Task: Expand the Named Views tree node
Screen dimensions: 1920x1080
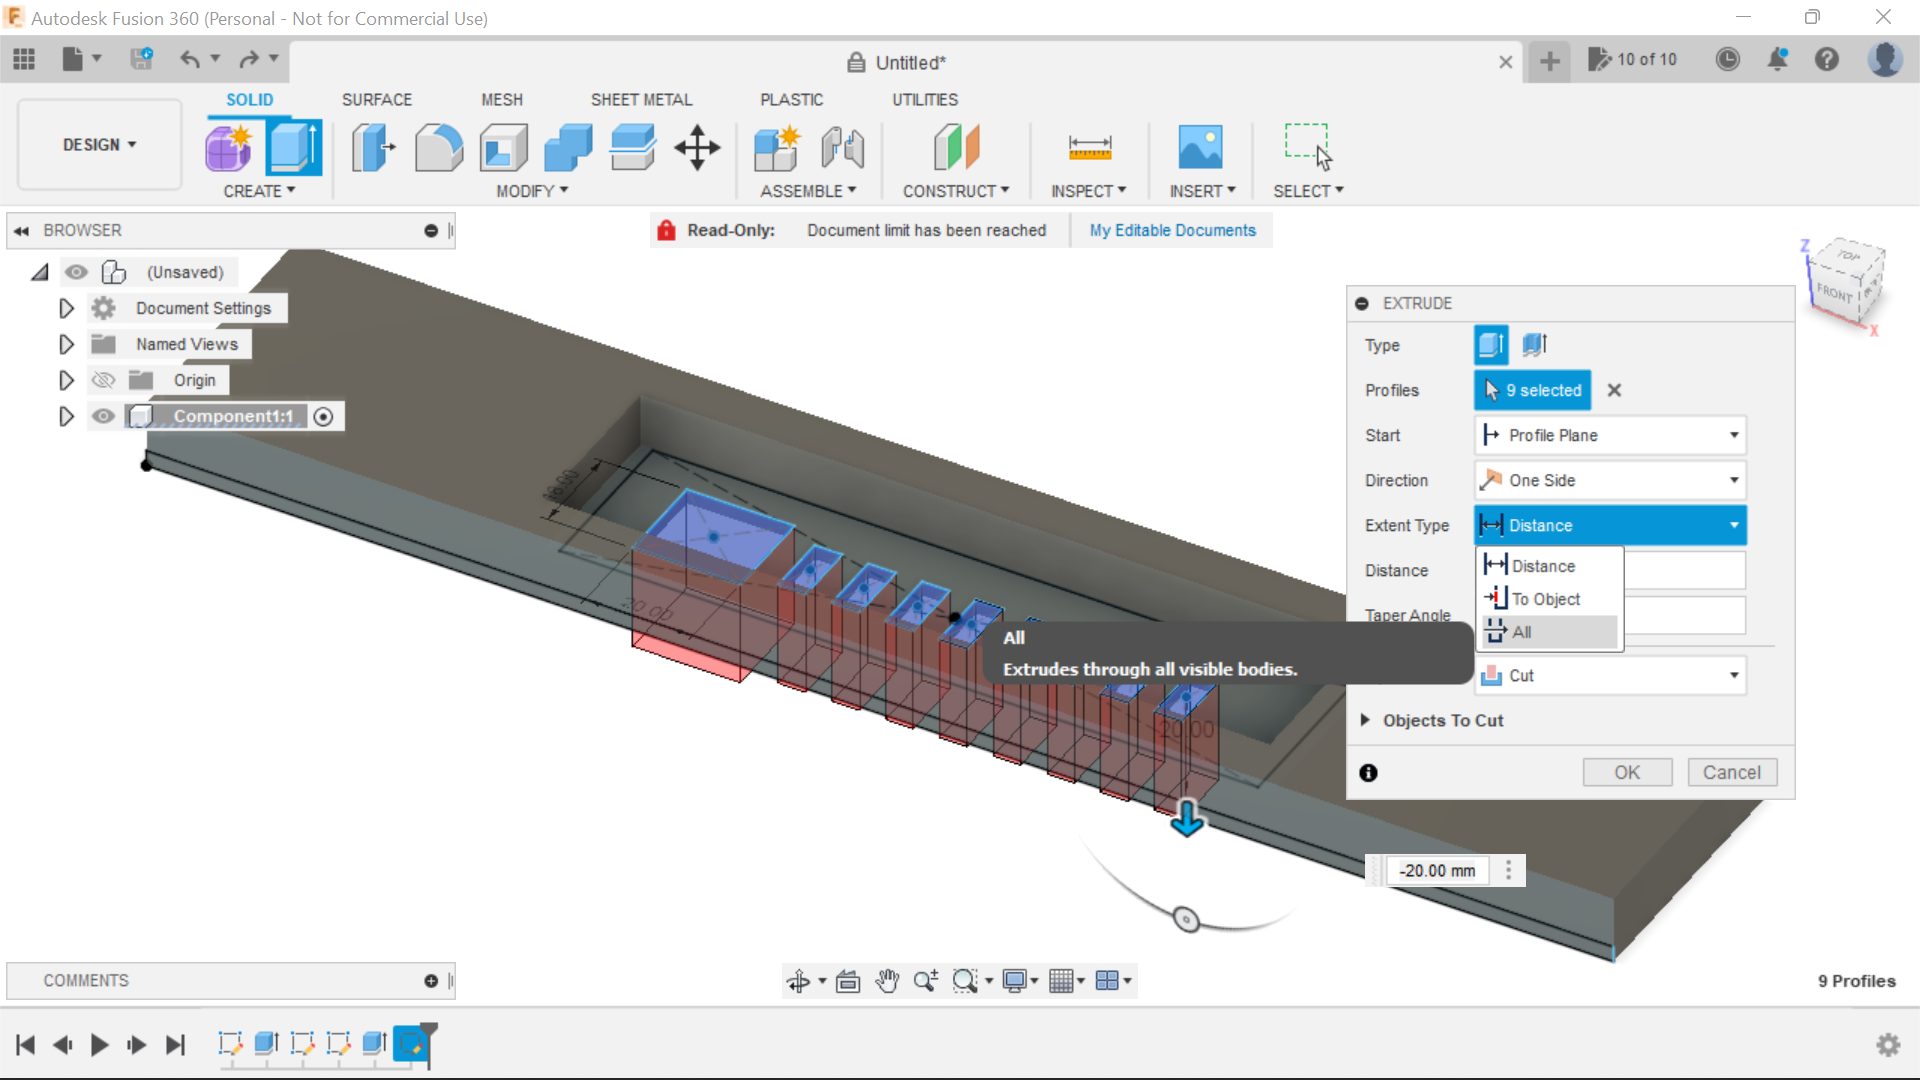Action: [x=66, y=344]
